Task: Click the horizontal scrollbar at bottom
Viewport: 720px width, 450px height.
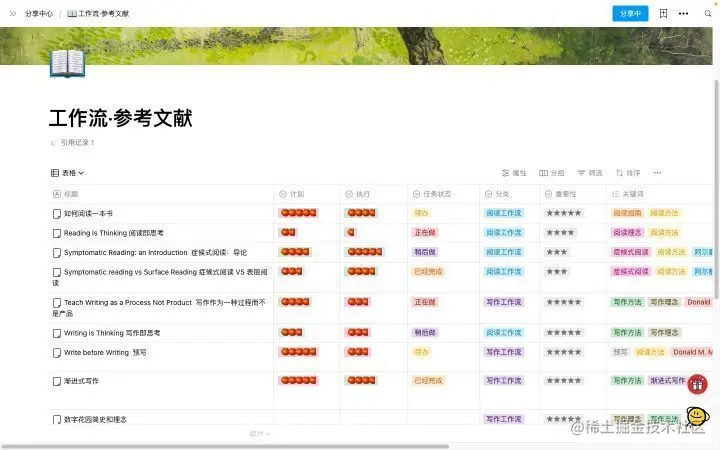Action: click(x=225, y=446)
